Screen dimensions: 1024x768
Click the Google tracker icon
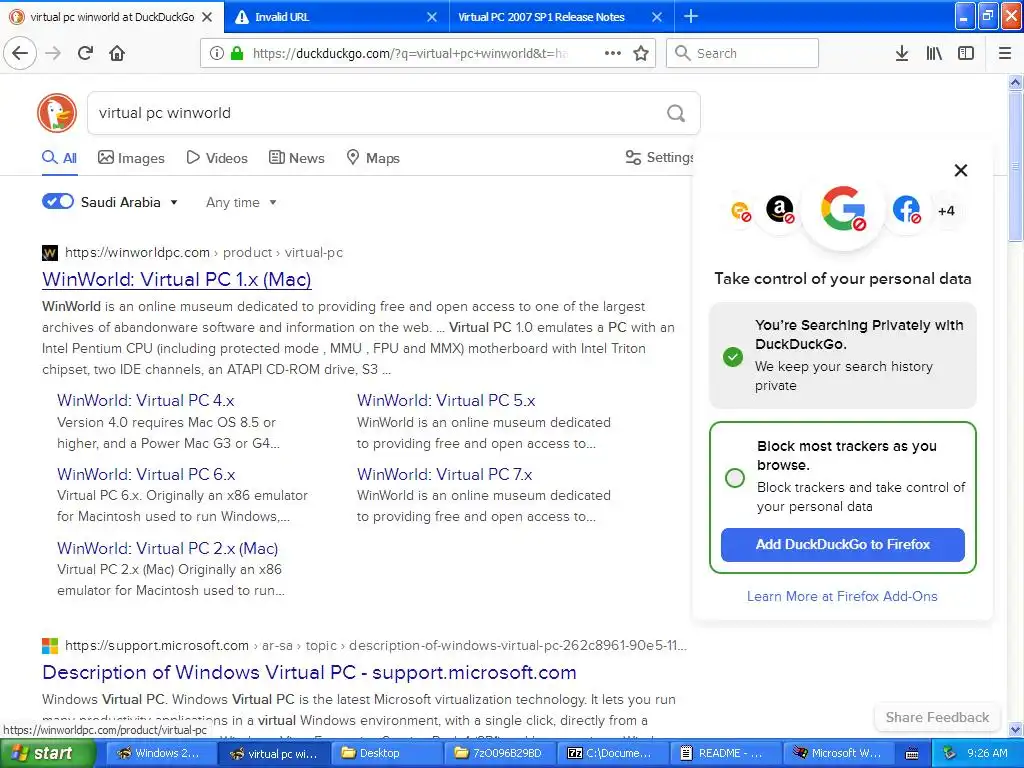click(x=843, y=209)
